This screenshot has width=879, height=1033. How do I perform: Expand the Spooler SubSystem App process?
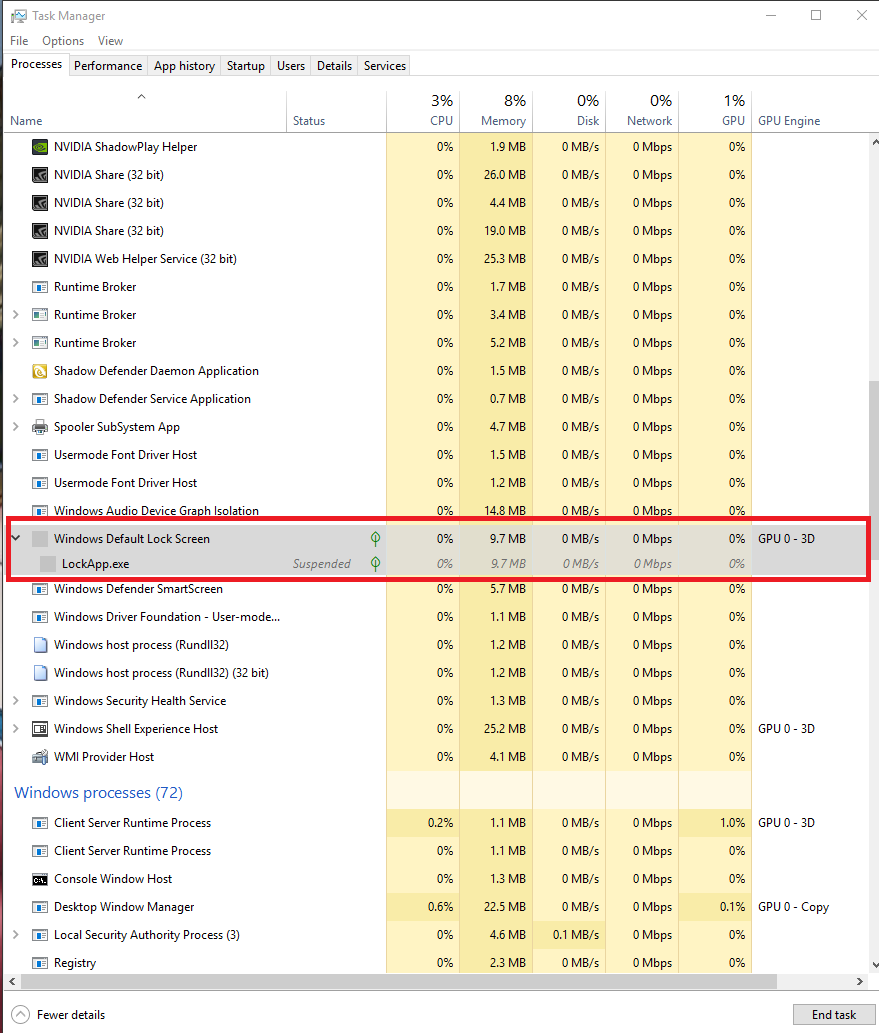click(x=15, y=427)
